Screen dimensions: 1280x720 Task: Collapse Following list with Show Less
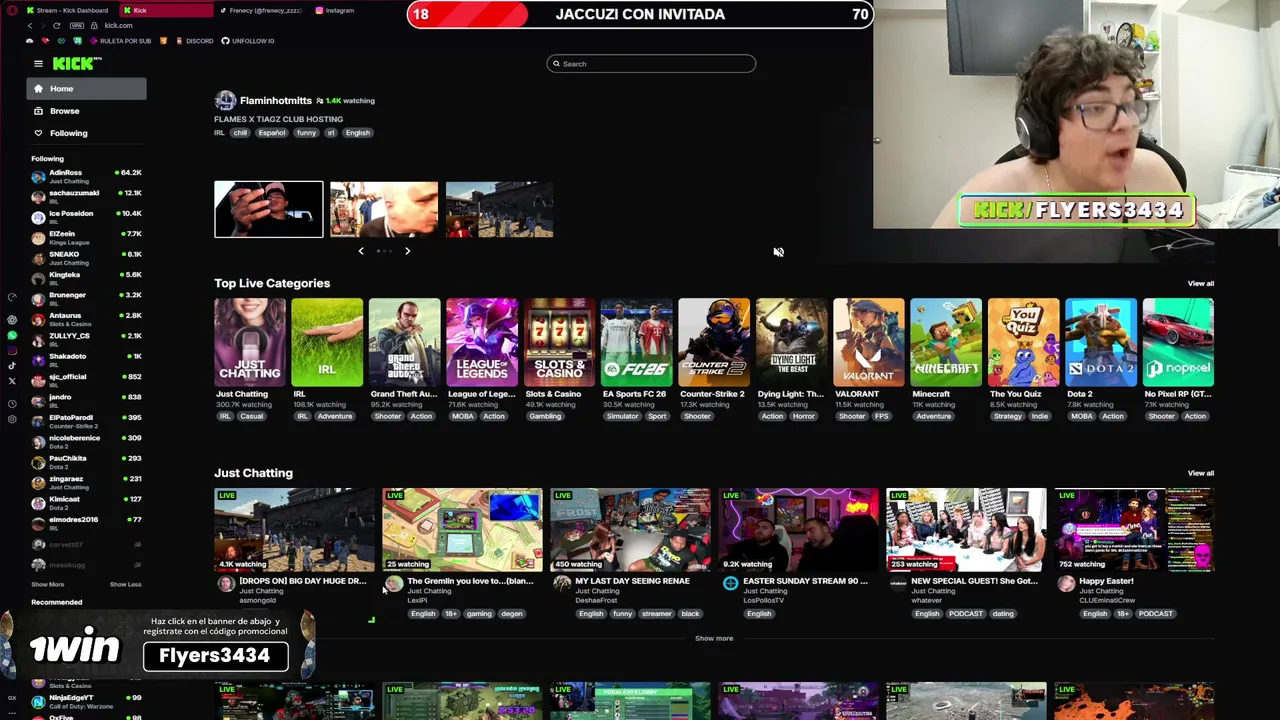[x=125, y=584]
